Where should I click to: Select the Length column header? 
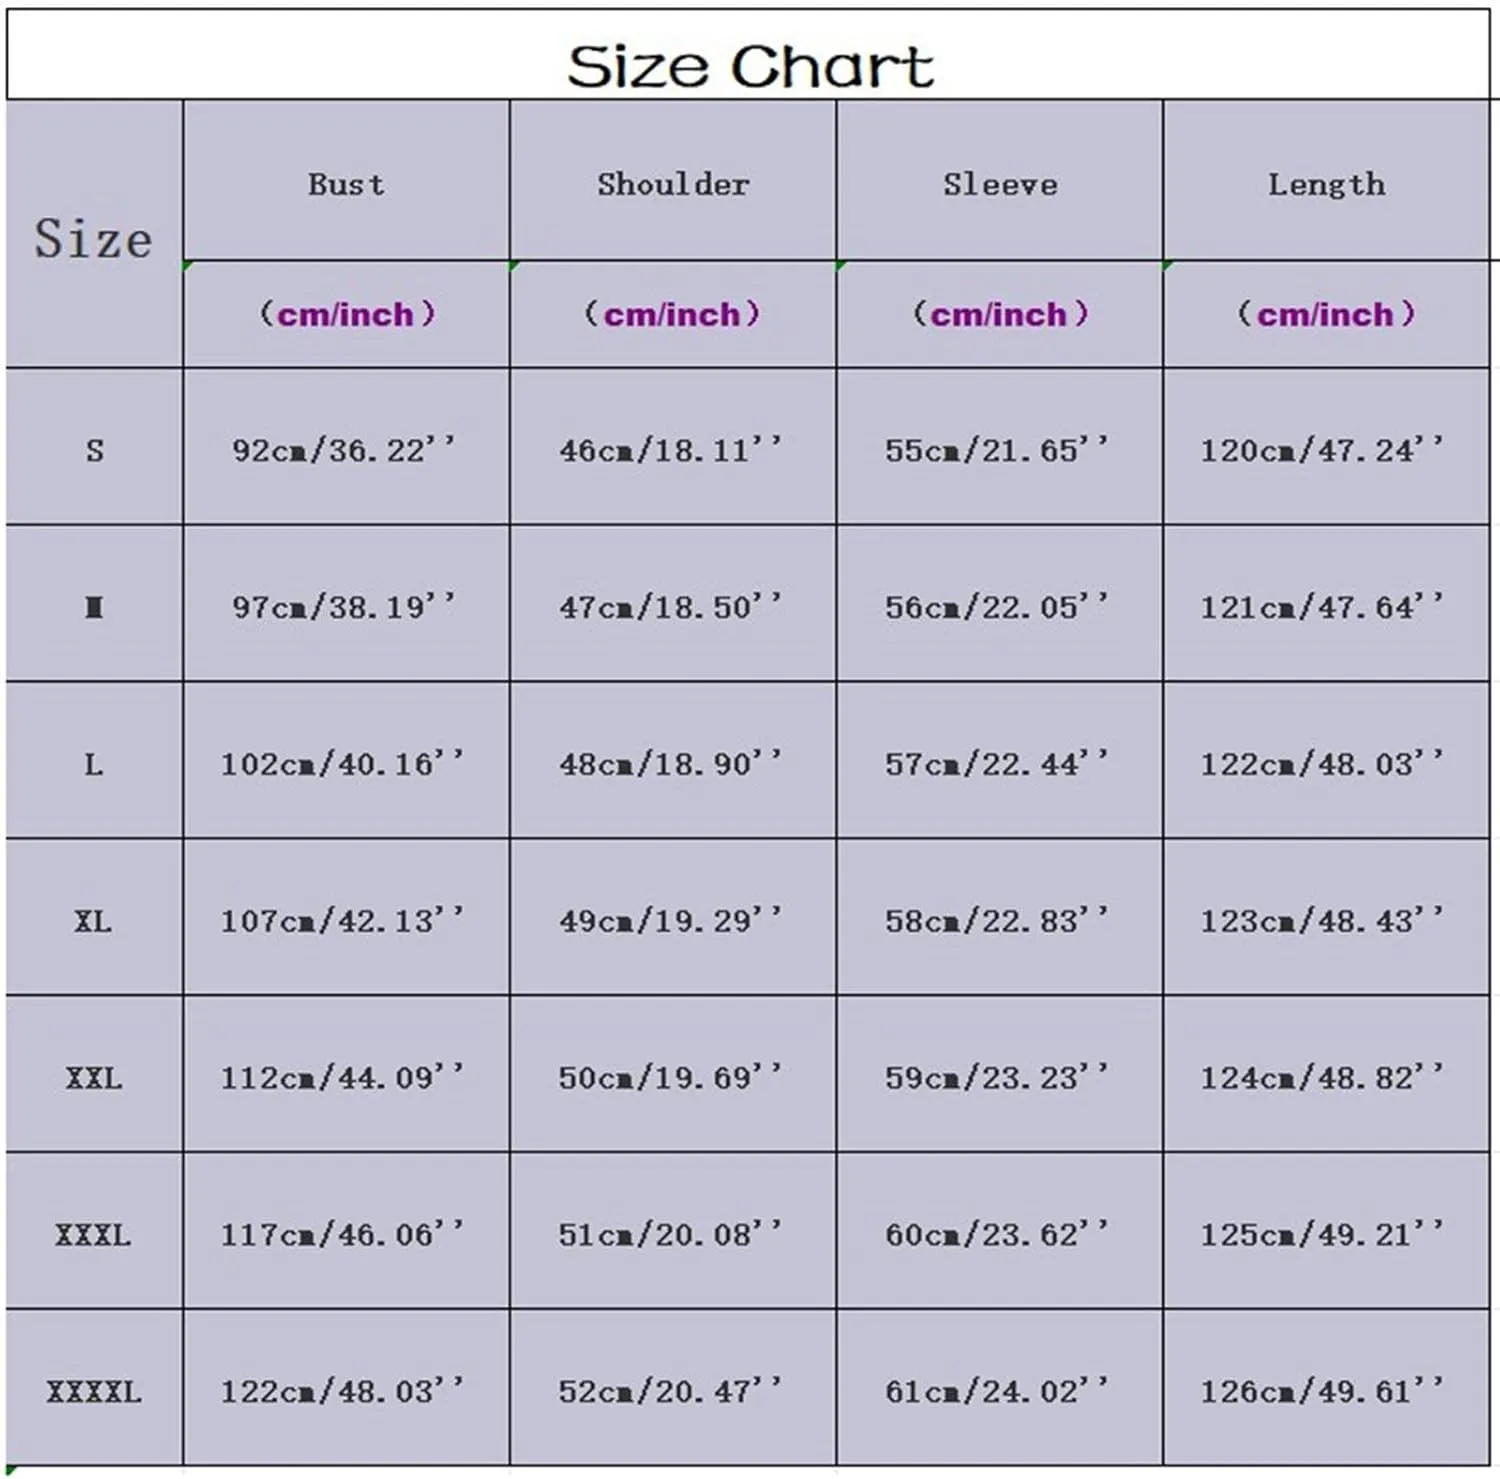[1327, 185]
